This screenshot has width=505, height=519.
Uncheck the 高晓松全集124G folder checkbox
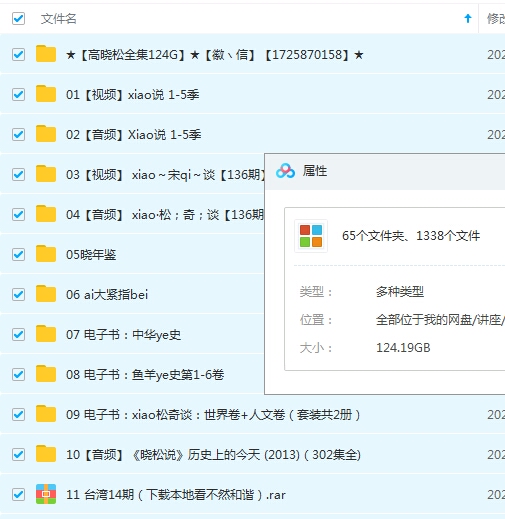tap(18, 54)
